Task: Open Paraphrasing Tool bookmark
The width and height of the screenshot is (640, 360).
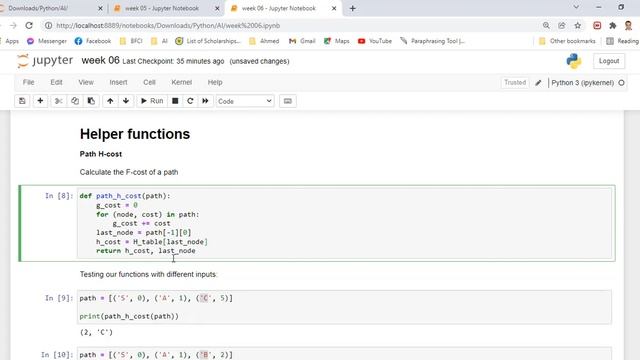Action: pyautogui.click(x=432, y=41)
